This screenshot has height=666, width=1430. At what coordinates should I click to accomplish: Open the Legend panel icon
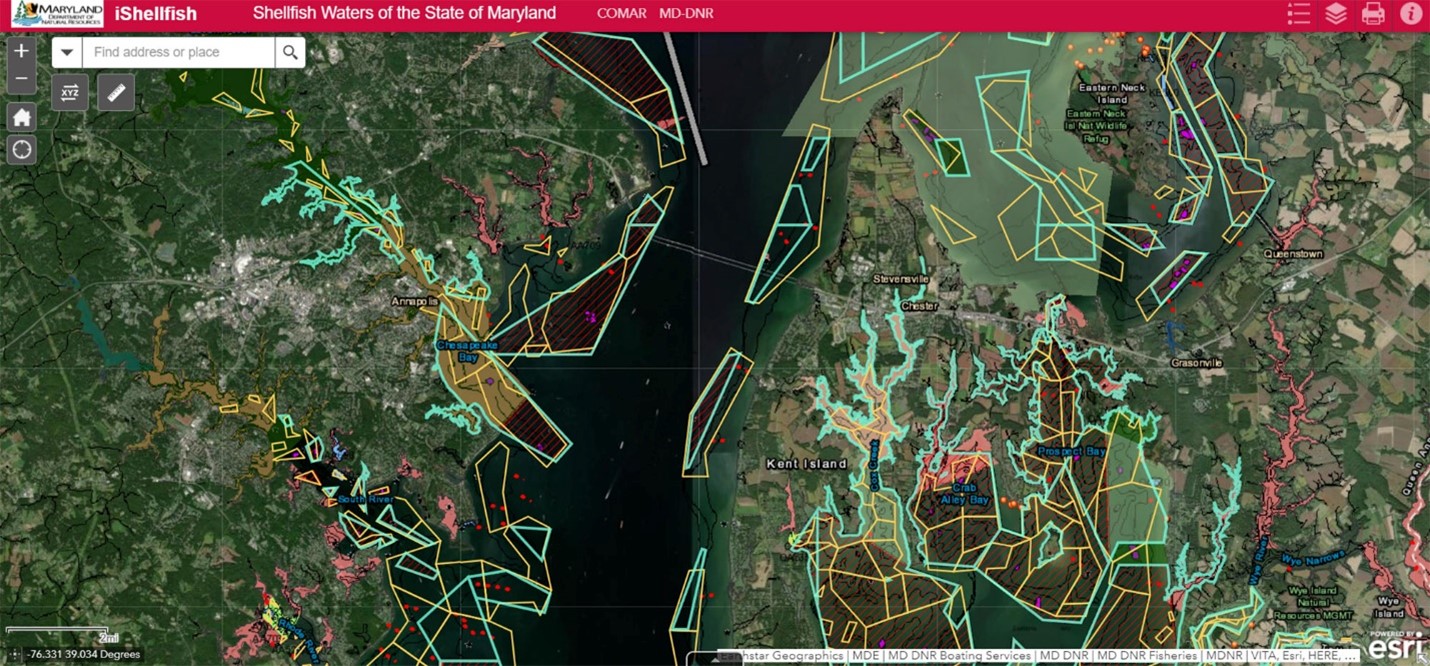point(1299,14)
